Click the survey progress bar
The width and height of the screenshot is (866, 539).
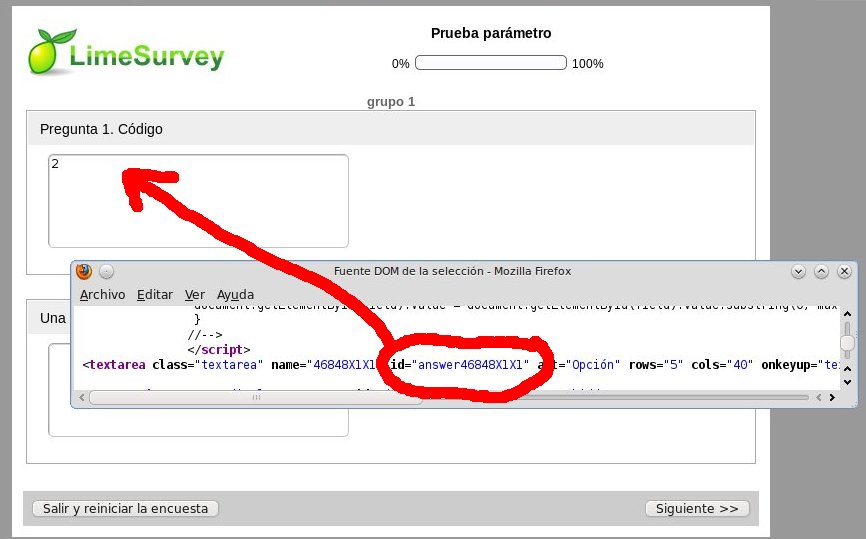490,62
